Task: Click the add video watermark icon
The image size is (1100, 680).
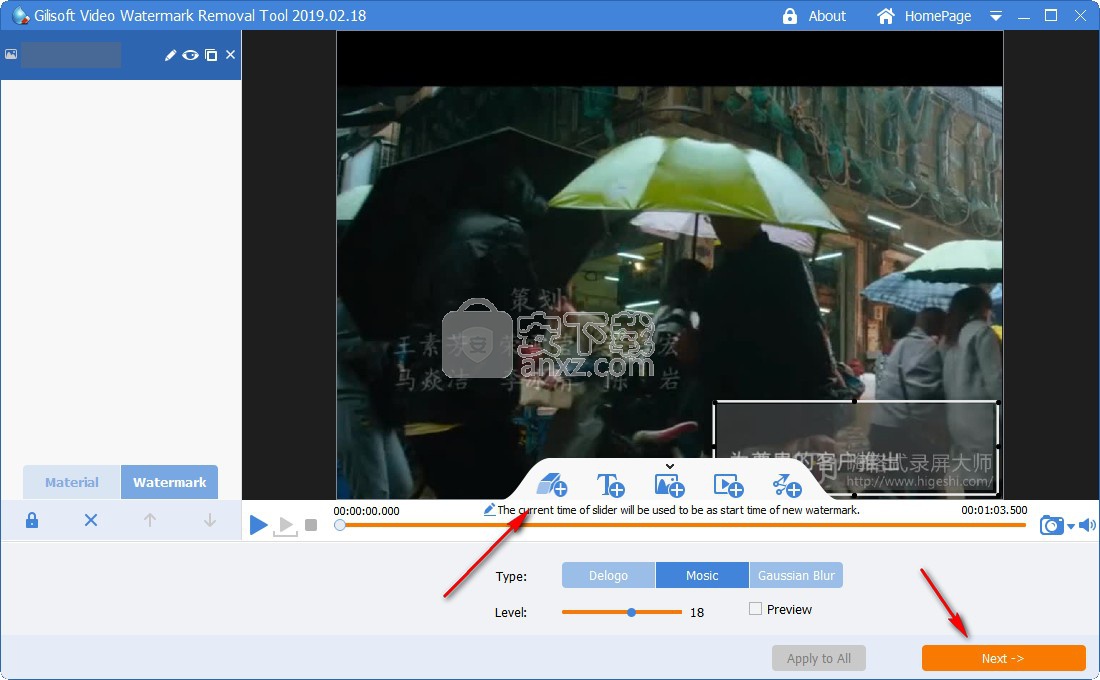Action: (728, 486)
